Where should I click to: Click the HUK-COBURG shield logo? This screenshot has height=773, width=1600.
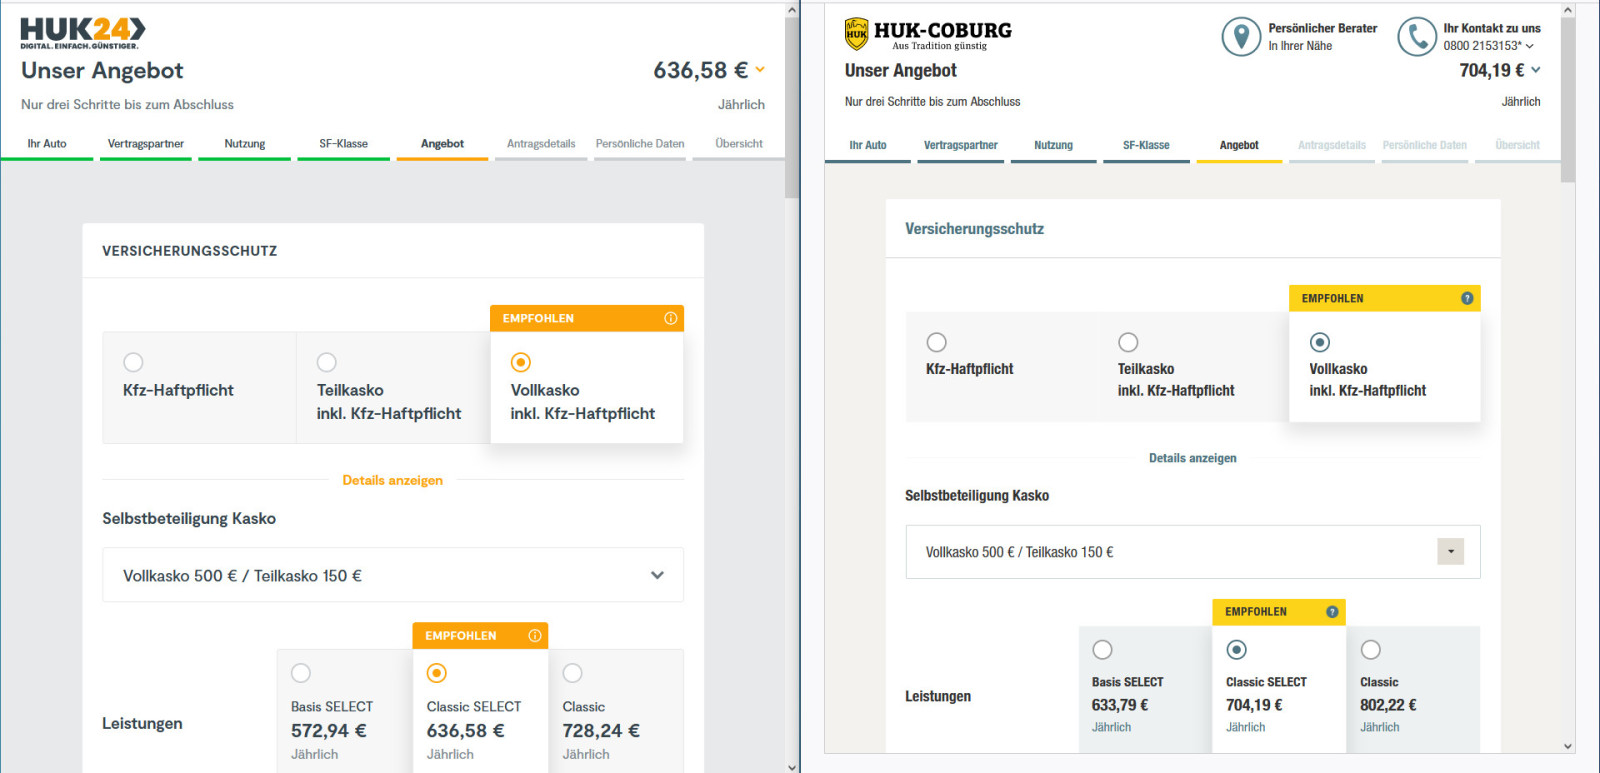[856, 34]
